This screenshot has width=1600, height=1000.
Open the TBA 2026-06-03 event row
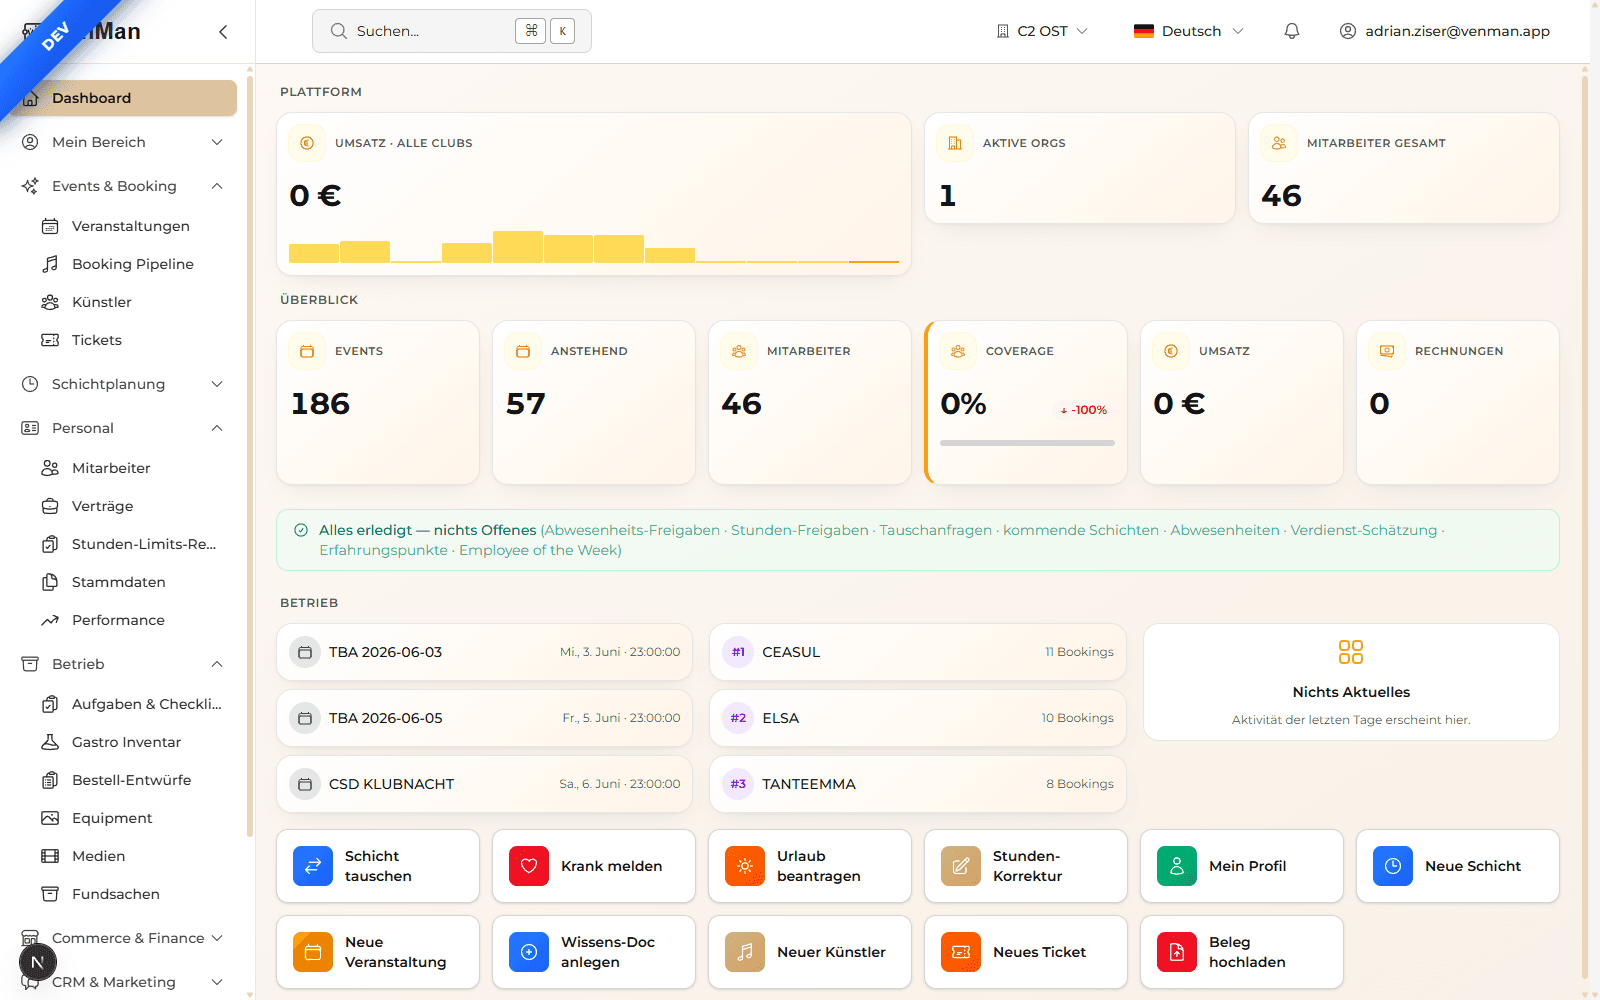click(485, 652)
